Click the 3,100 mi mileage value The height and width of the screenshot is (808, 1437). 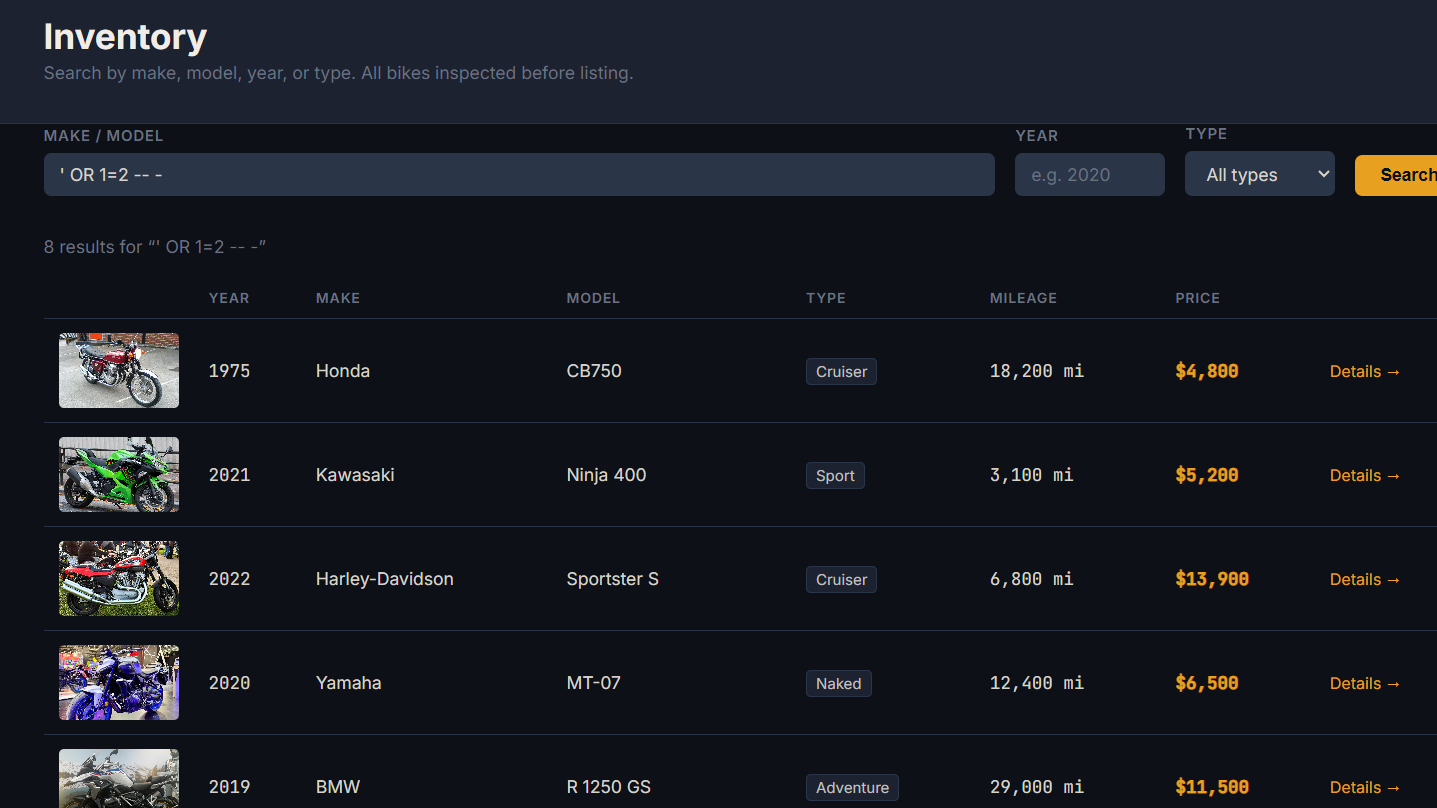click(x=1032, y=475)
